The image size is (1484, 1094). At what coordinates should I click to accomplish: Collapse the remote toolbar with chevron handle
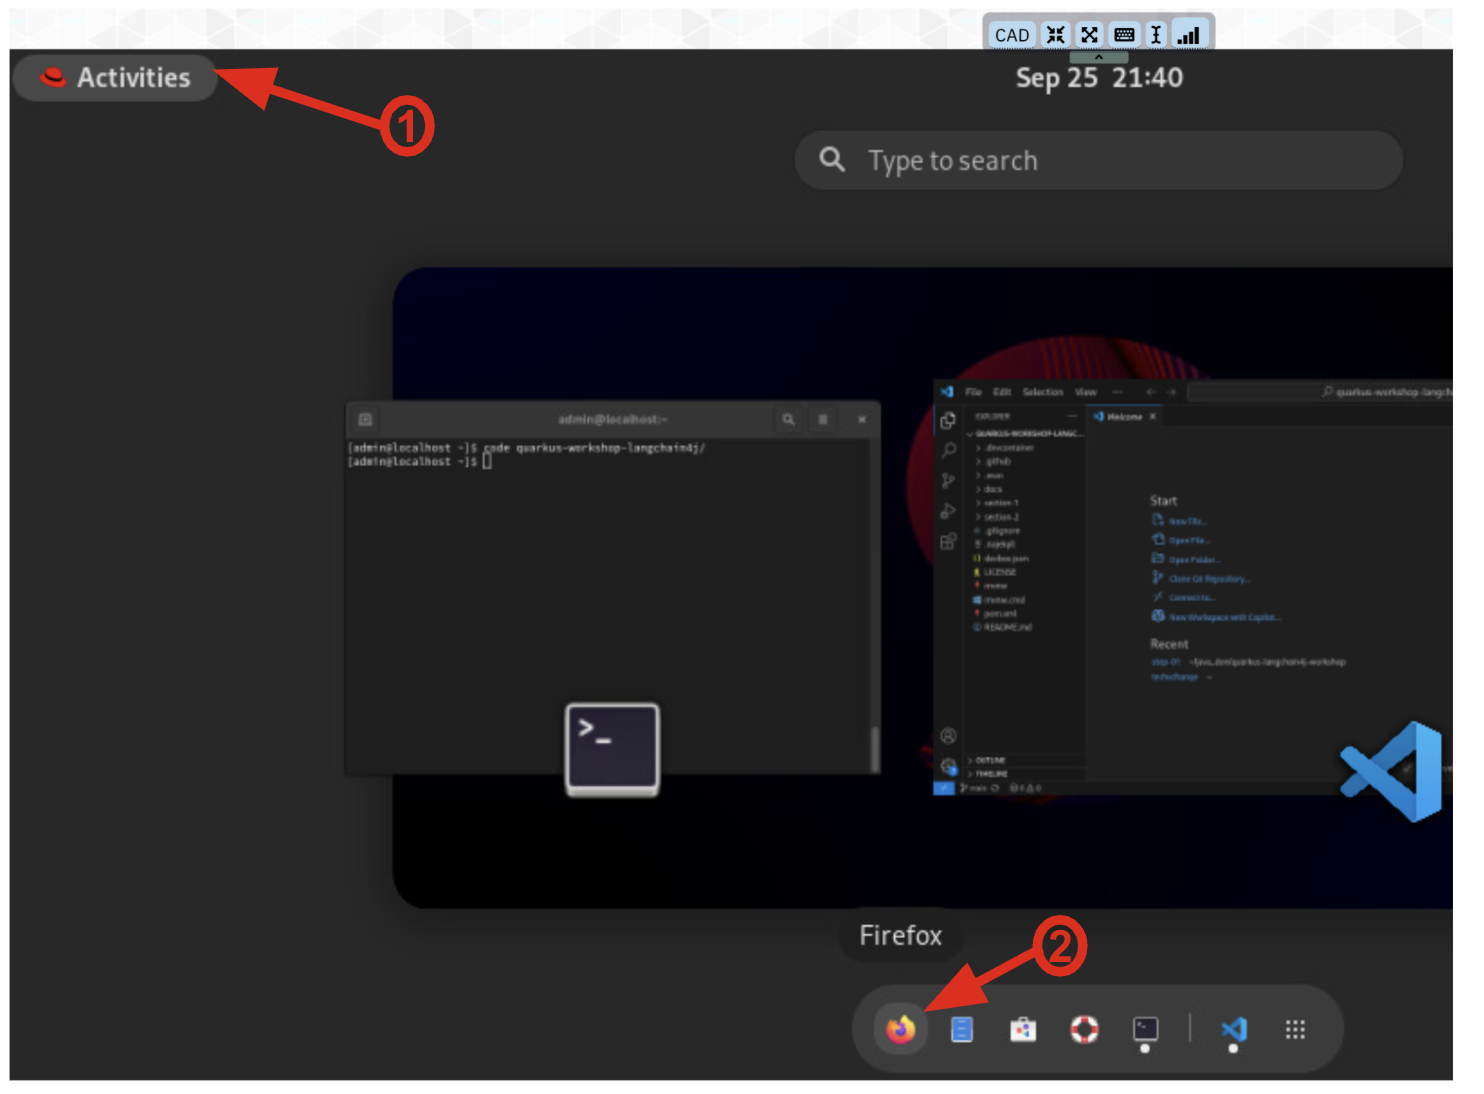(x=1098, y=58)
